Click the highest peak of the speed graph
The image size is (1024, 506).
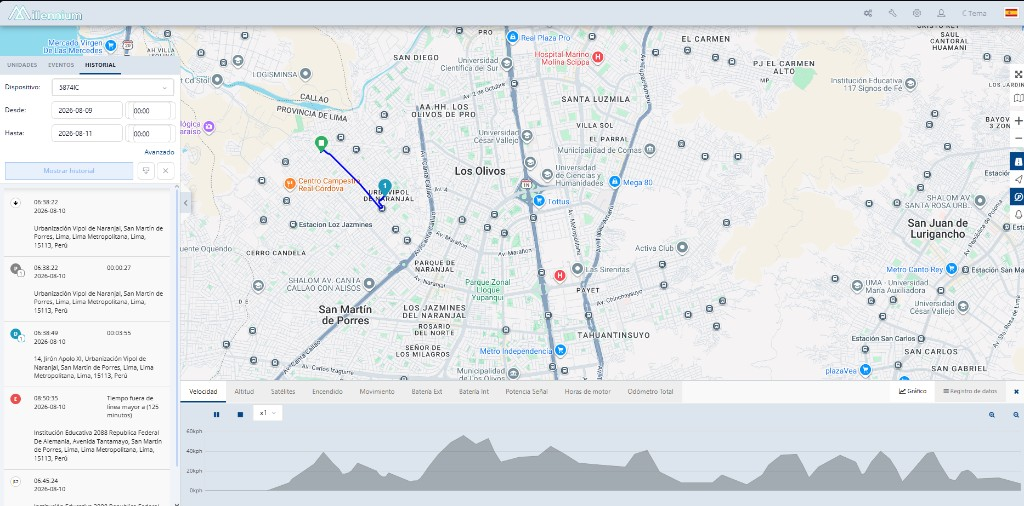(463, 436)
